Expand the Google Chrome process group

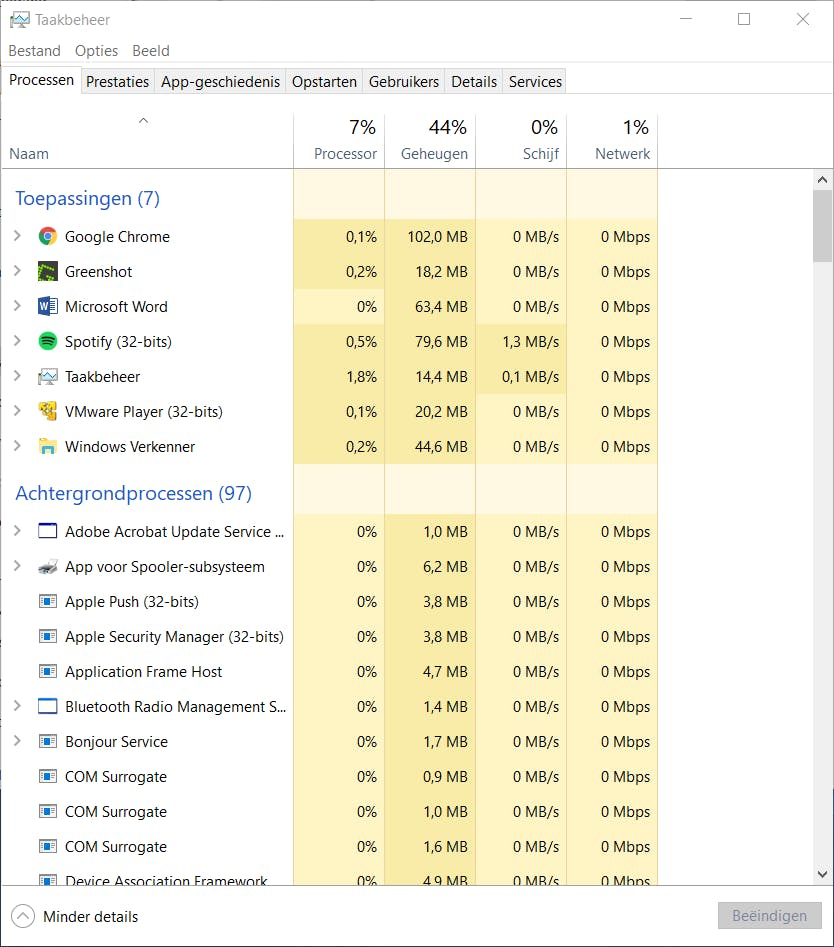tap(17, 237)
